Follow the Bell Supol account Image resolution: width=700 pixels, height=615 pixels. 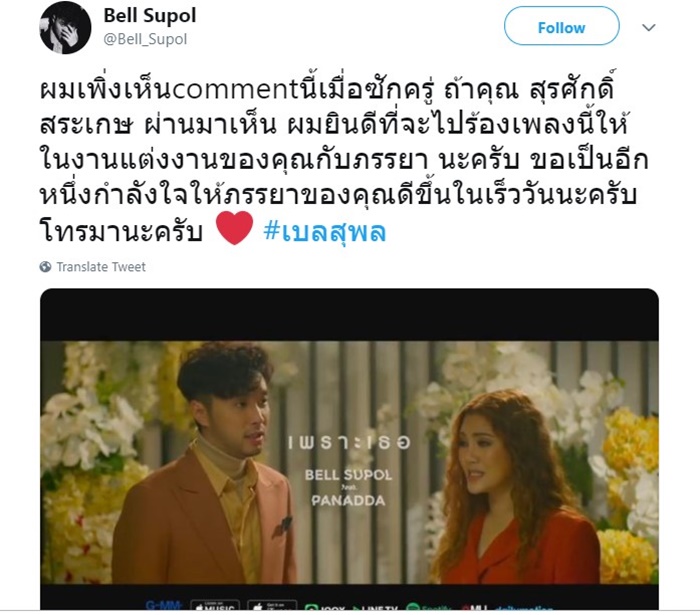[561, 28]
